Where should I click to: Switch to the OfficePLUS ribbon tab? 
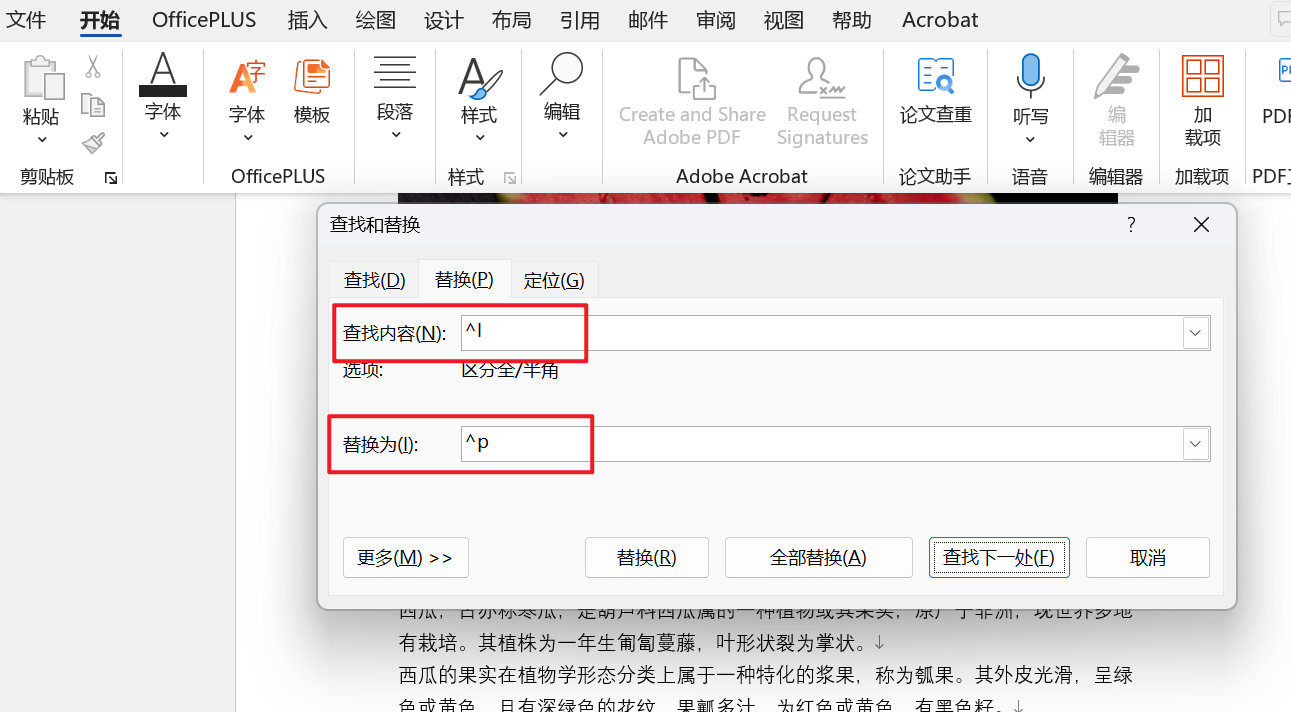204,20
